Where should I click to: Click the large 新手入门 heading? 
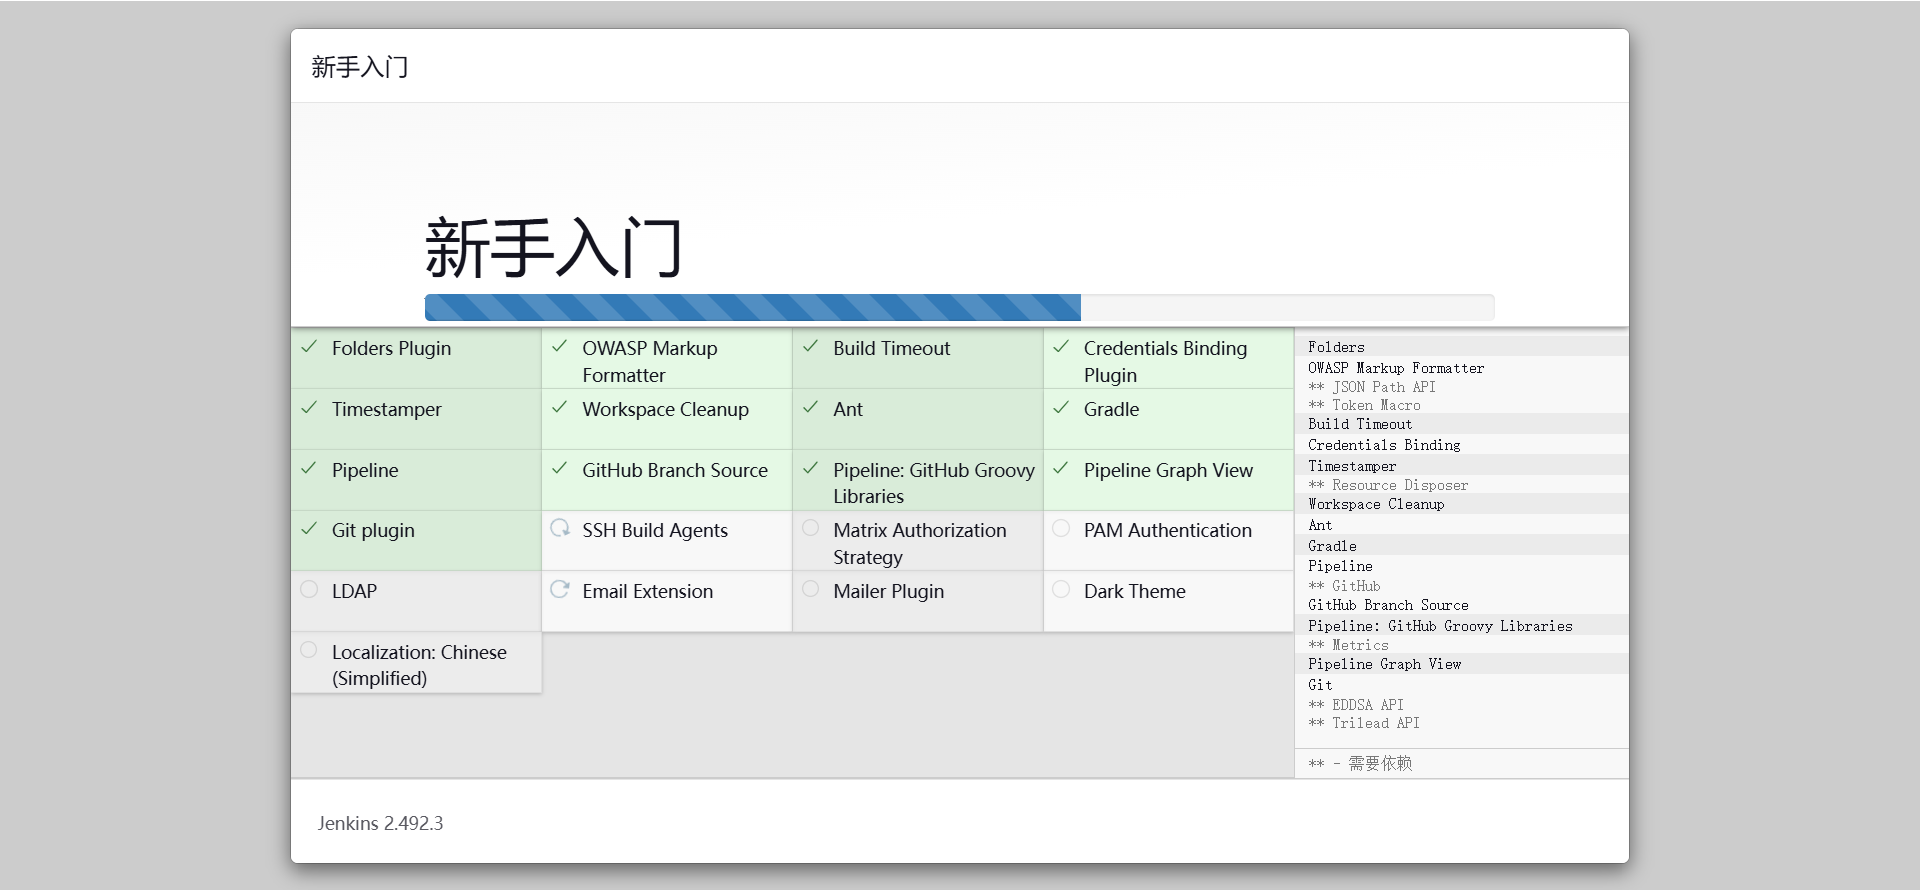click(x=554, y=248)
